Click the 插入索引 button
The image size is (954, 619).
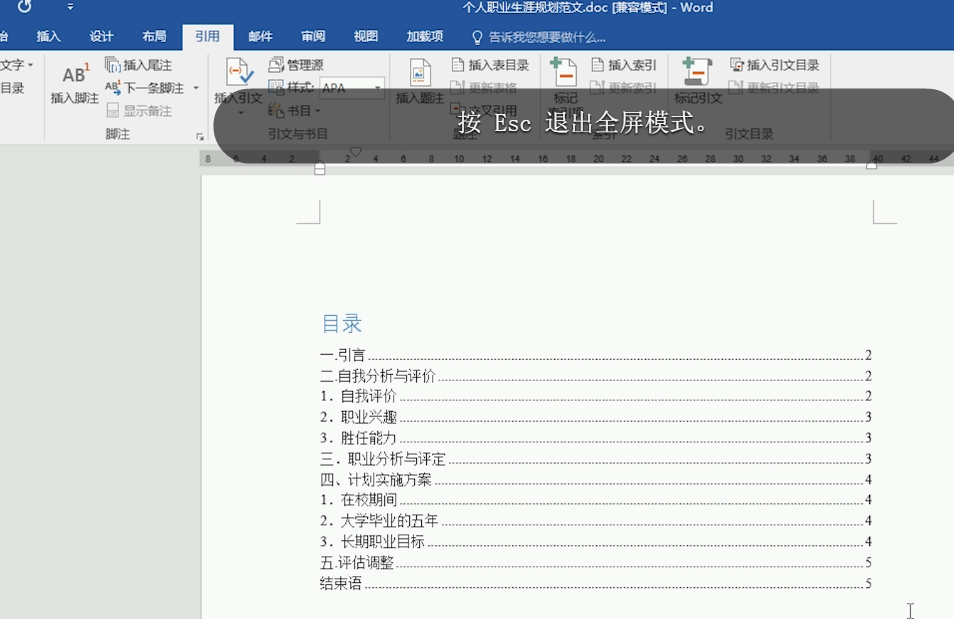(624, 65)
